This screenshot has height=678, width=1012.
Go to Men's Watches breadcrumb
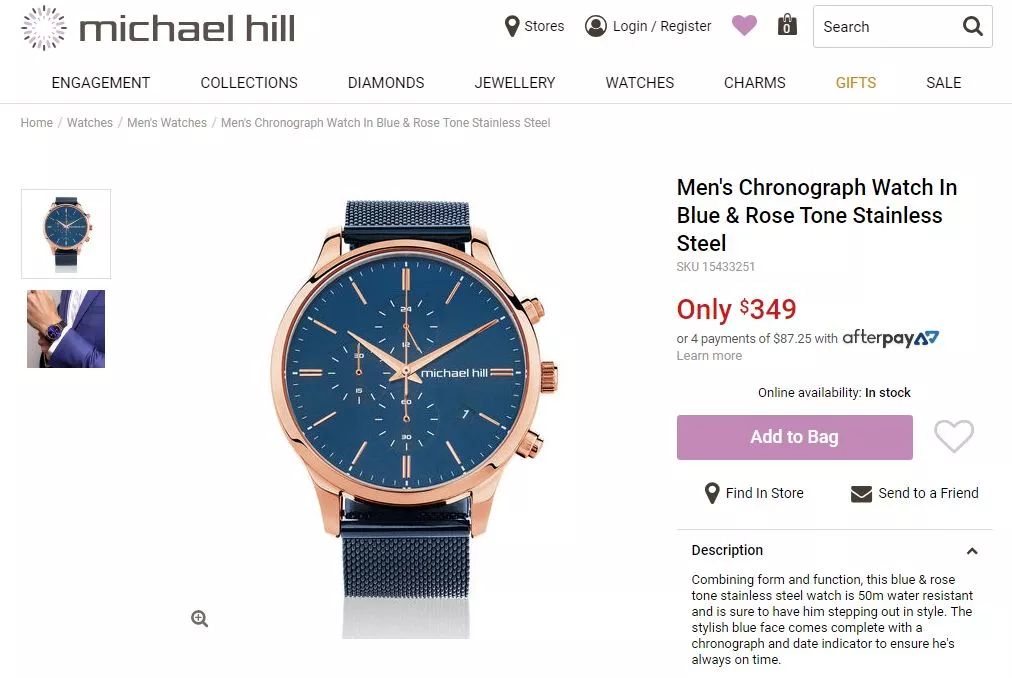pos(167,123)
